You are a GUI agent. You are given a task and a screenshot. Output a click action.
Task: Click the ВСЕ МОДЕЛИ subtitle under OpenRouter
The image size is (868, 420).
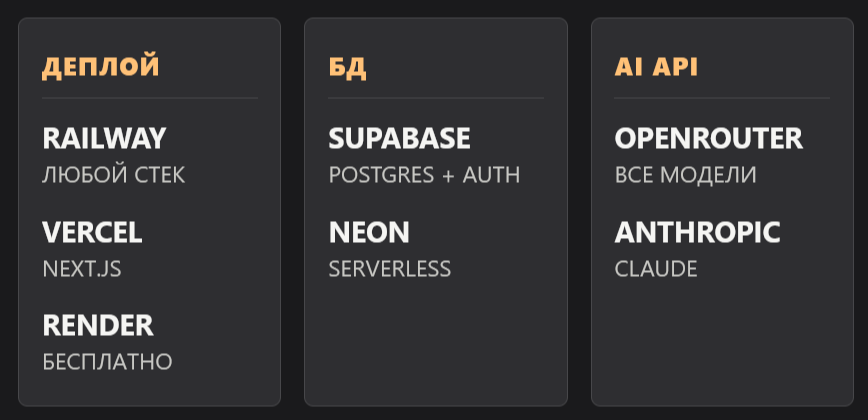(x=685, y=175)
